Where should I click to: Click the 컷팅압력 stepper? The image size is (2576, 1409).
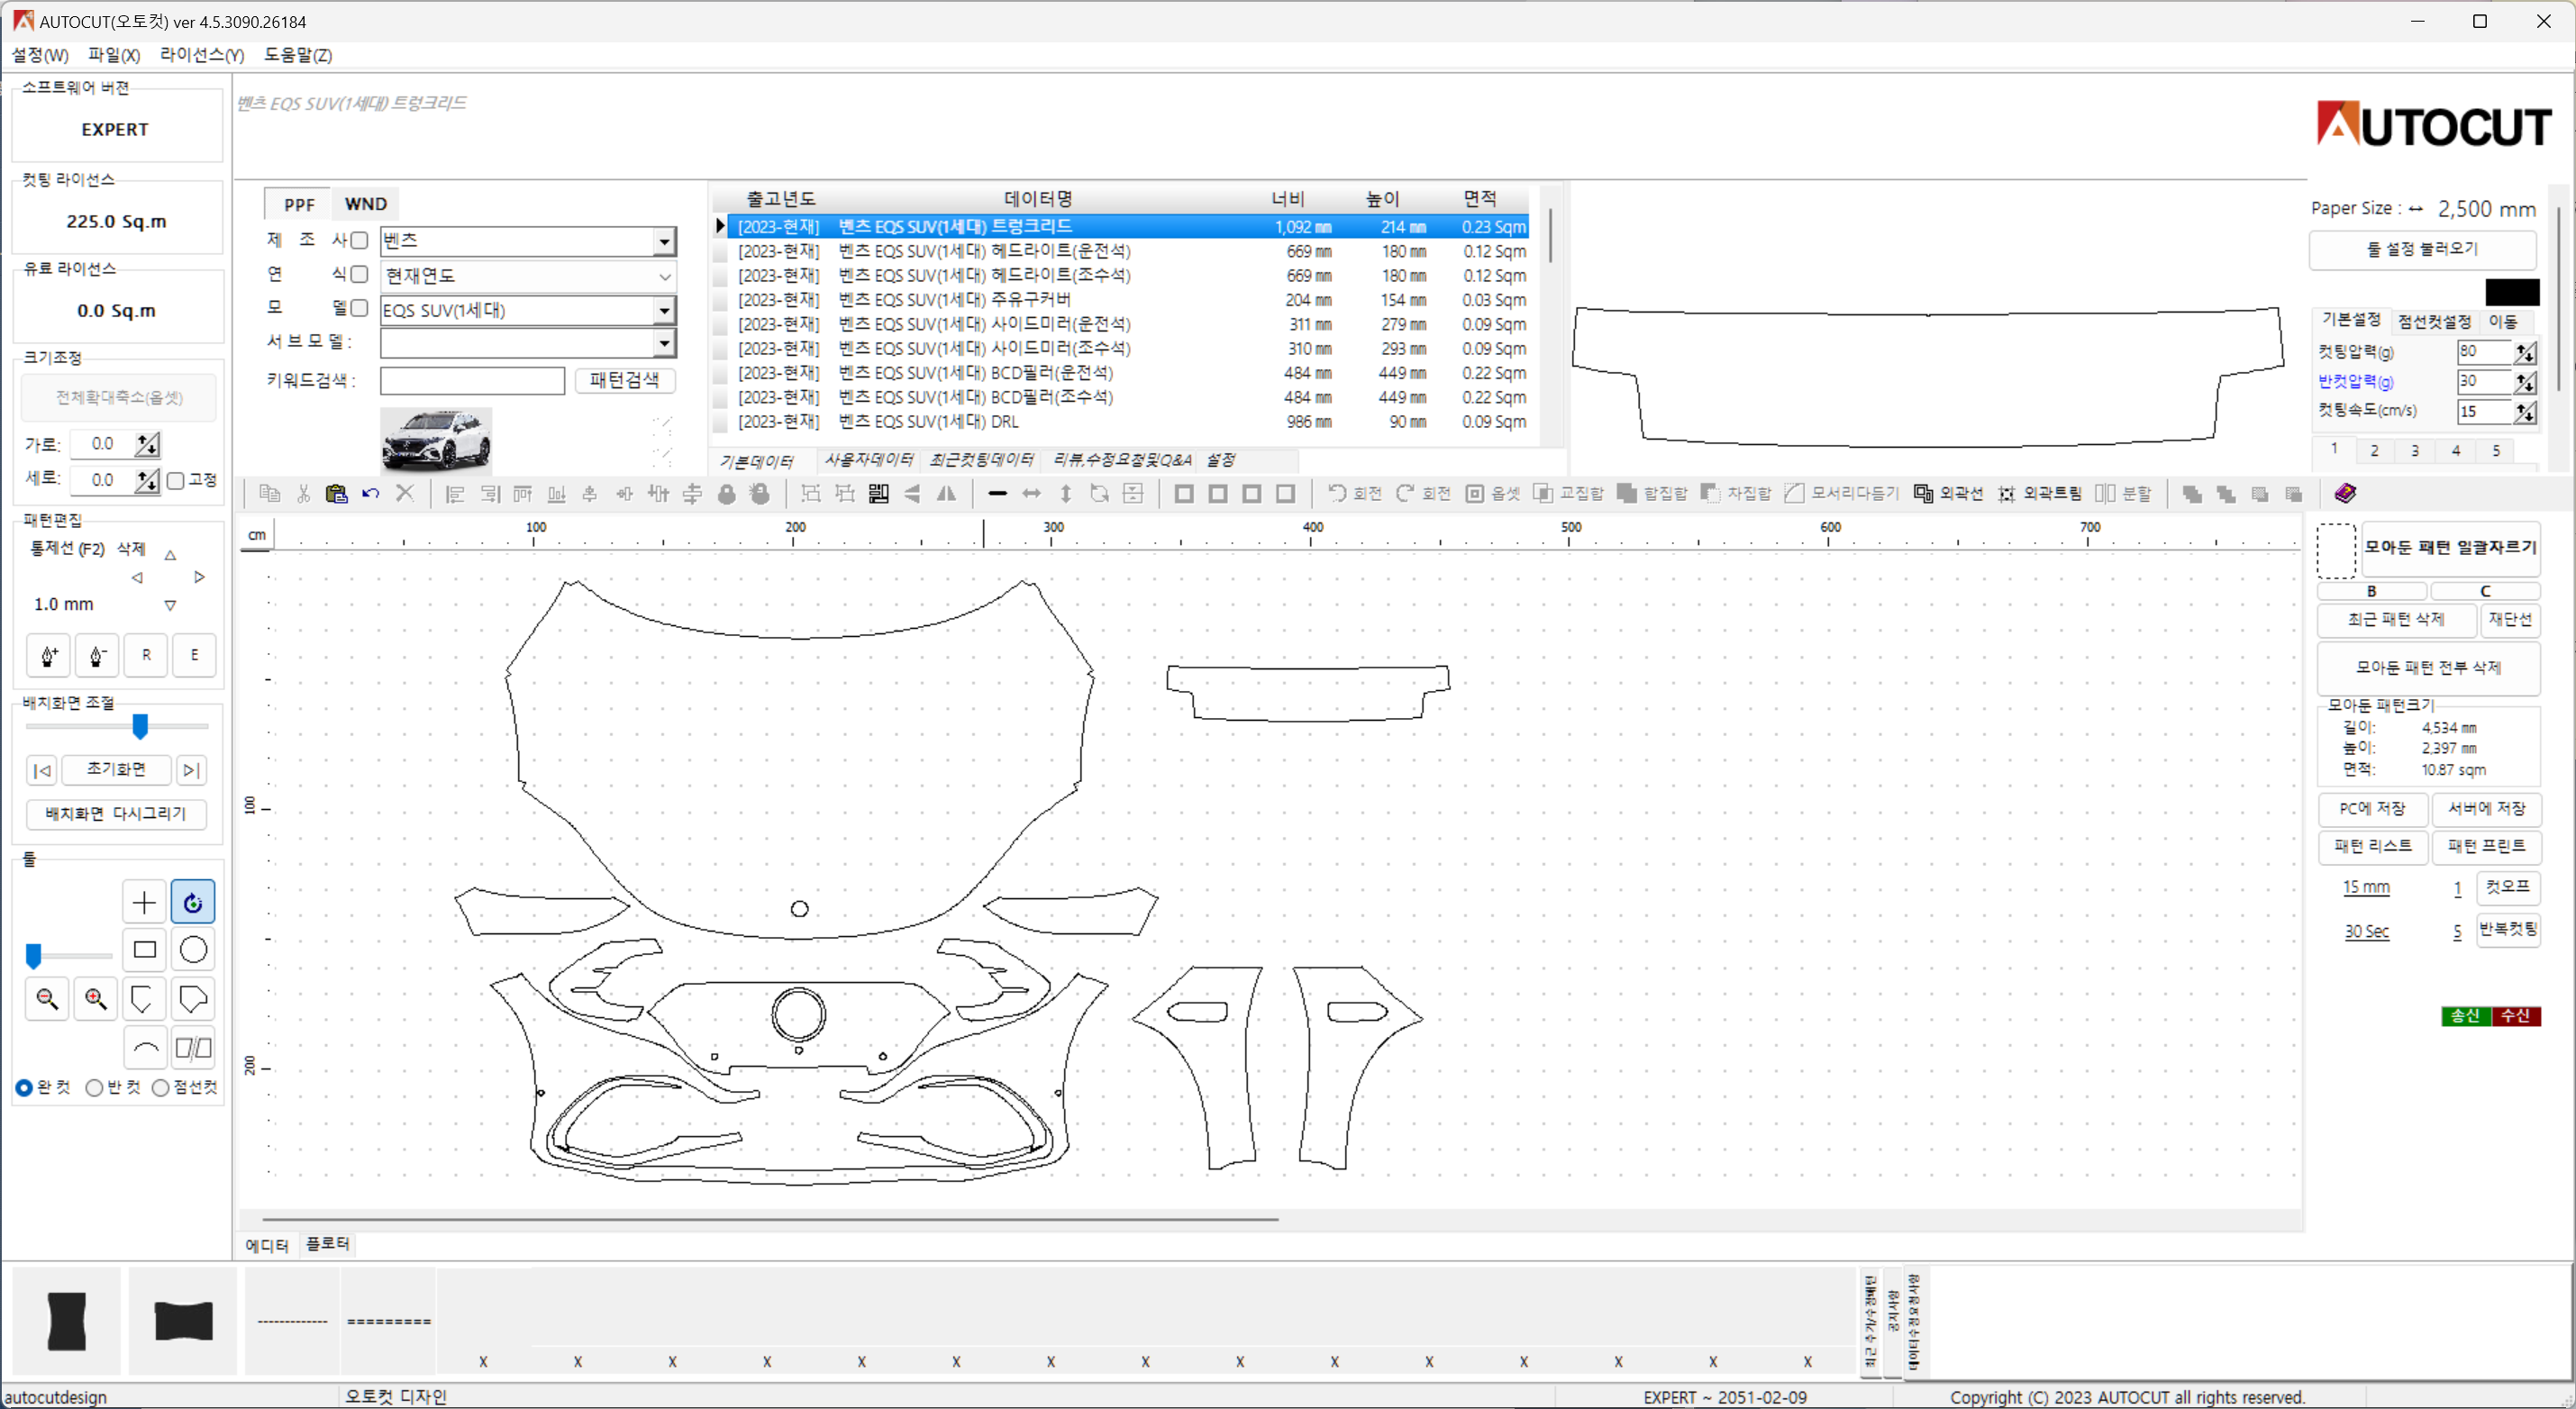point(2525,352)
